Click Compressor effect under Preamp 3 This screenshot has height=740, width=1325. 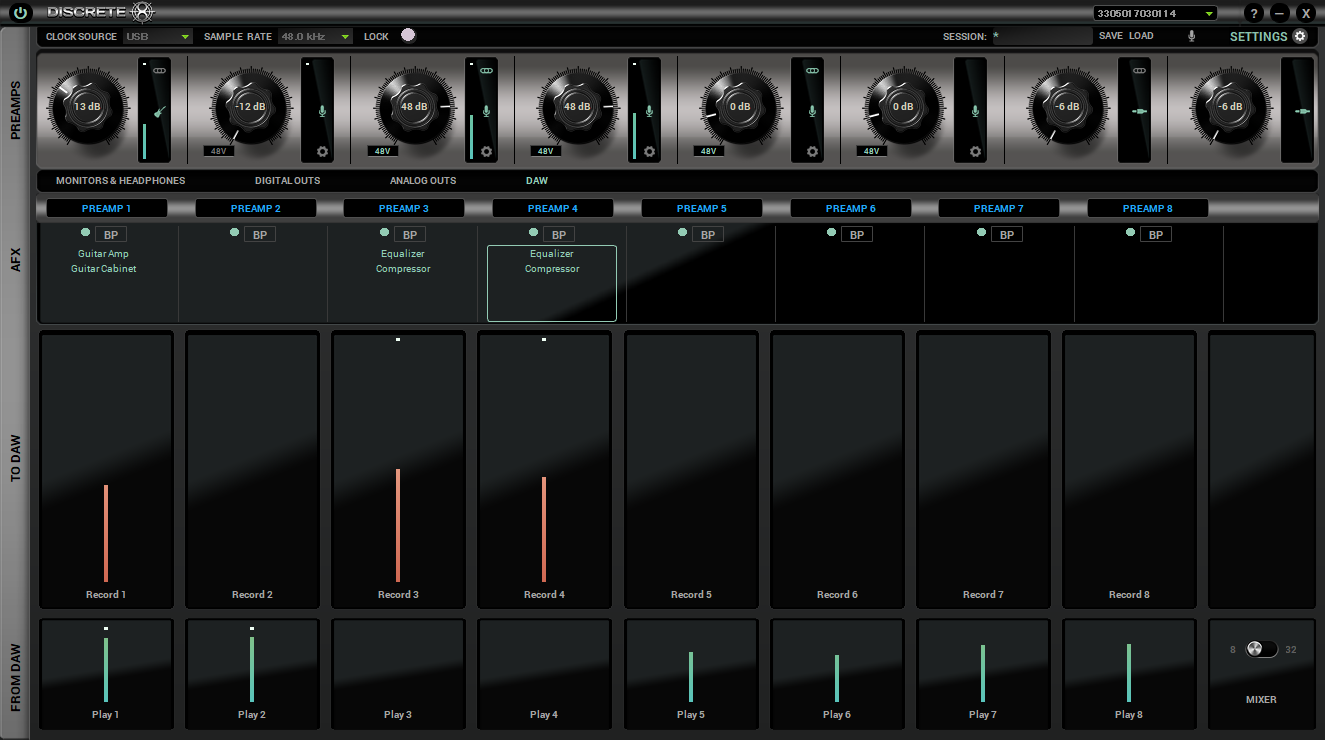pos(403,269)
